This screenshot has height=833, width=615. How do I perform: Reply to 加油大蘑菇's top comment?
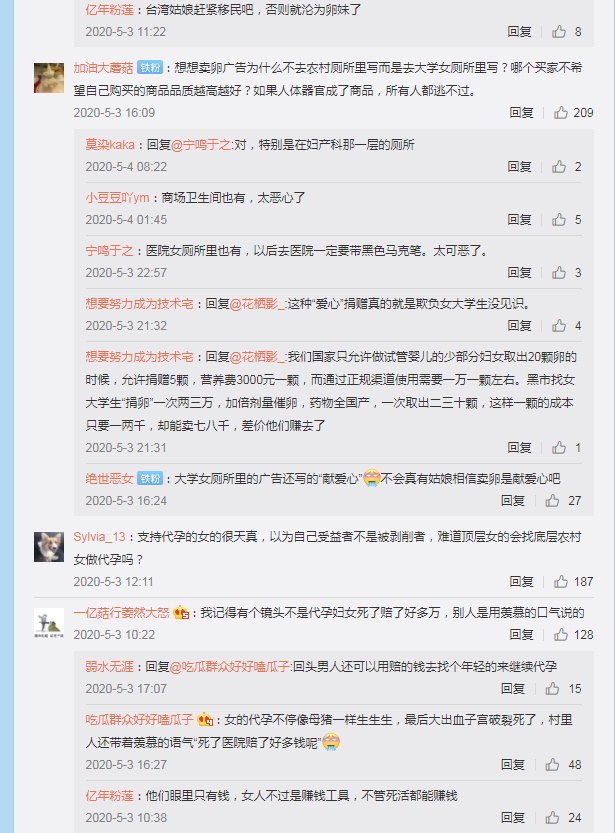[521, 113]
